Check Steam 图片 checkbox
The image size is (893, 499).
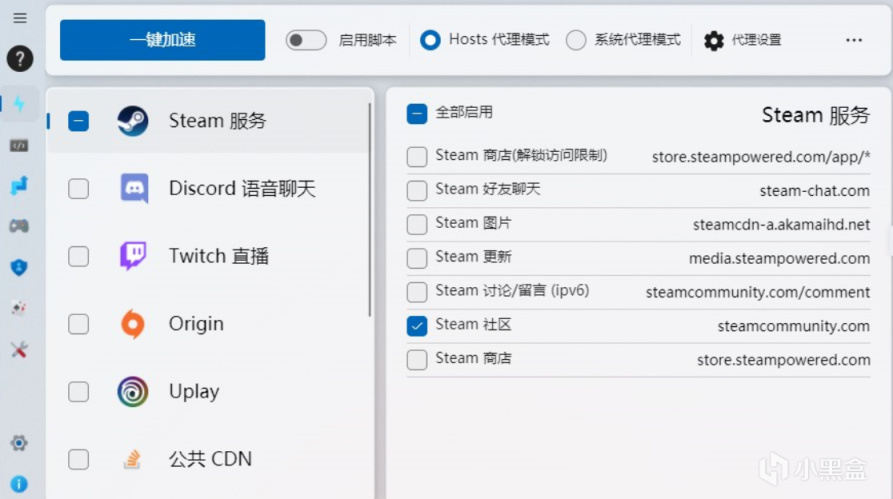417,224
